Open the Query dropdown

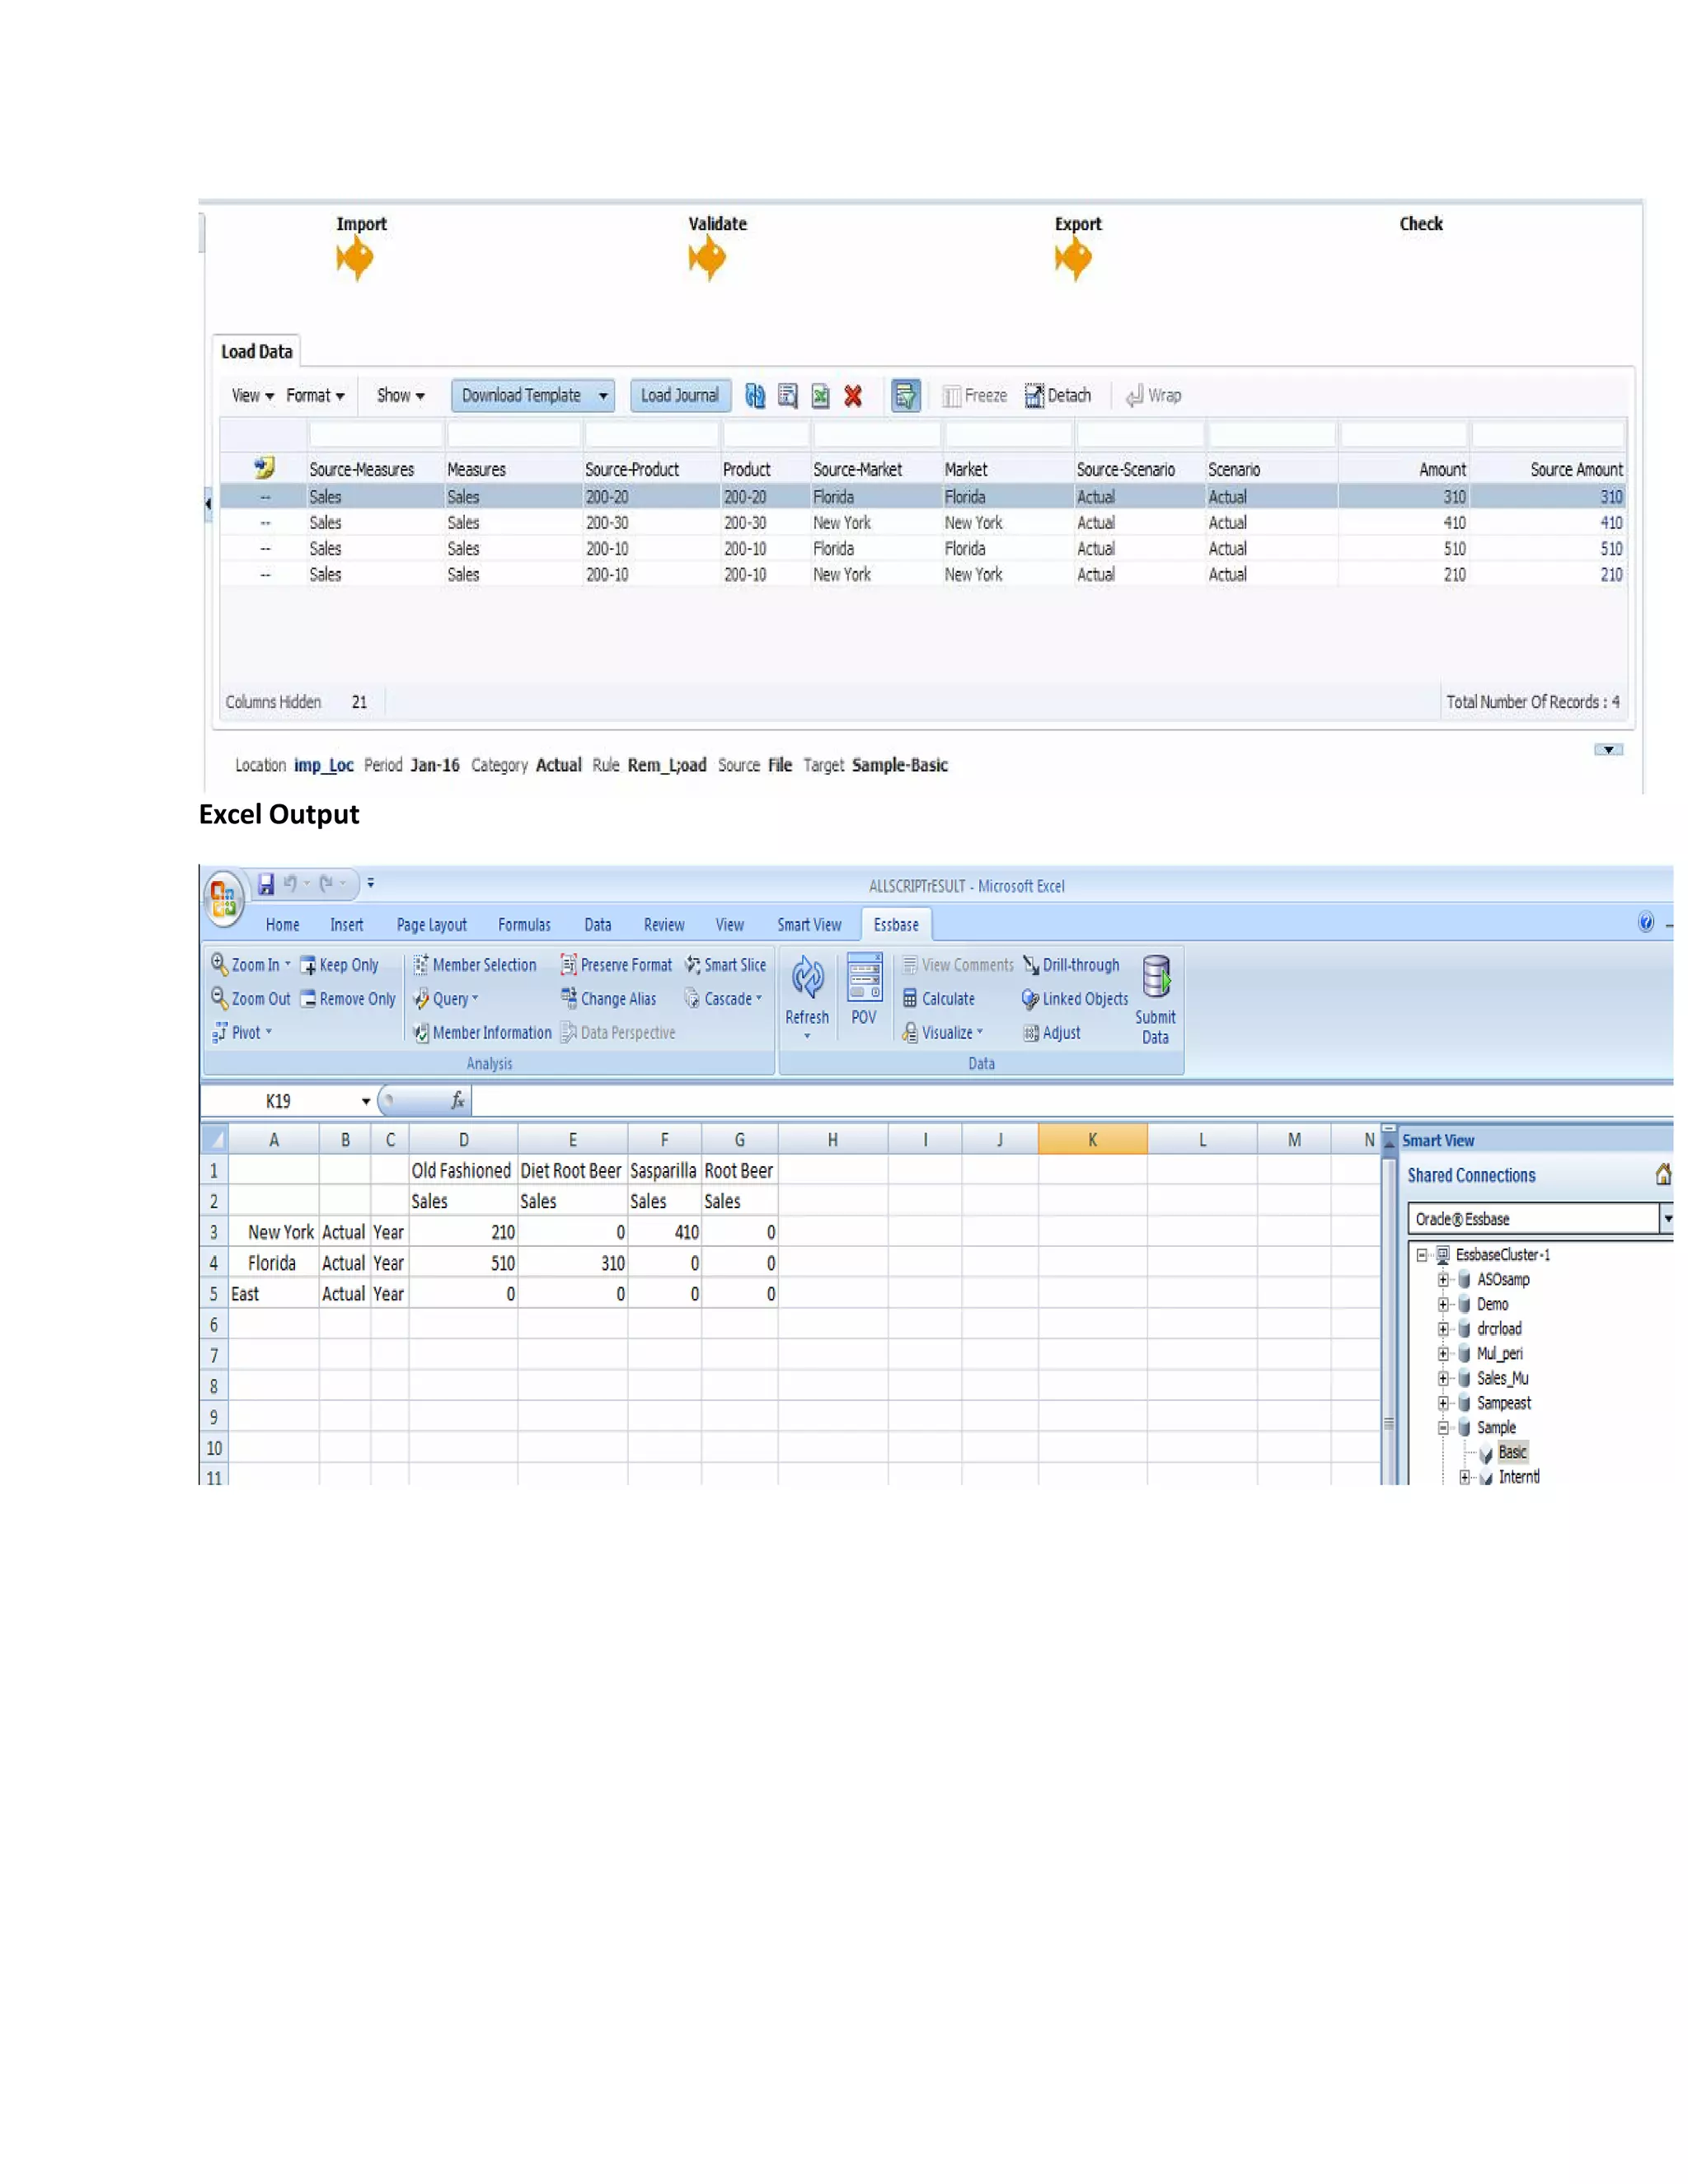click(446, 999)
